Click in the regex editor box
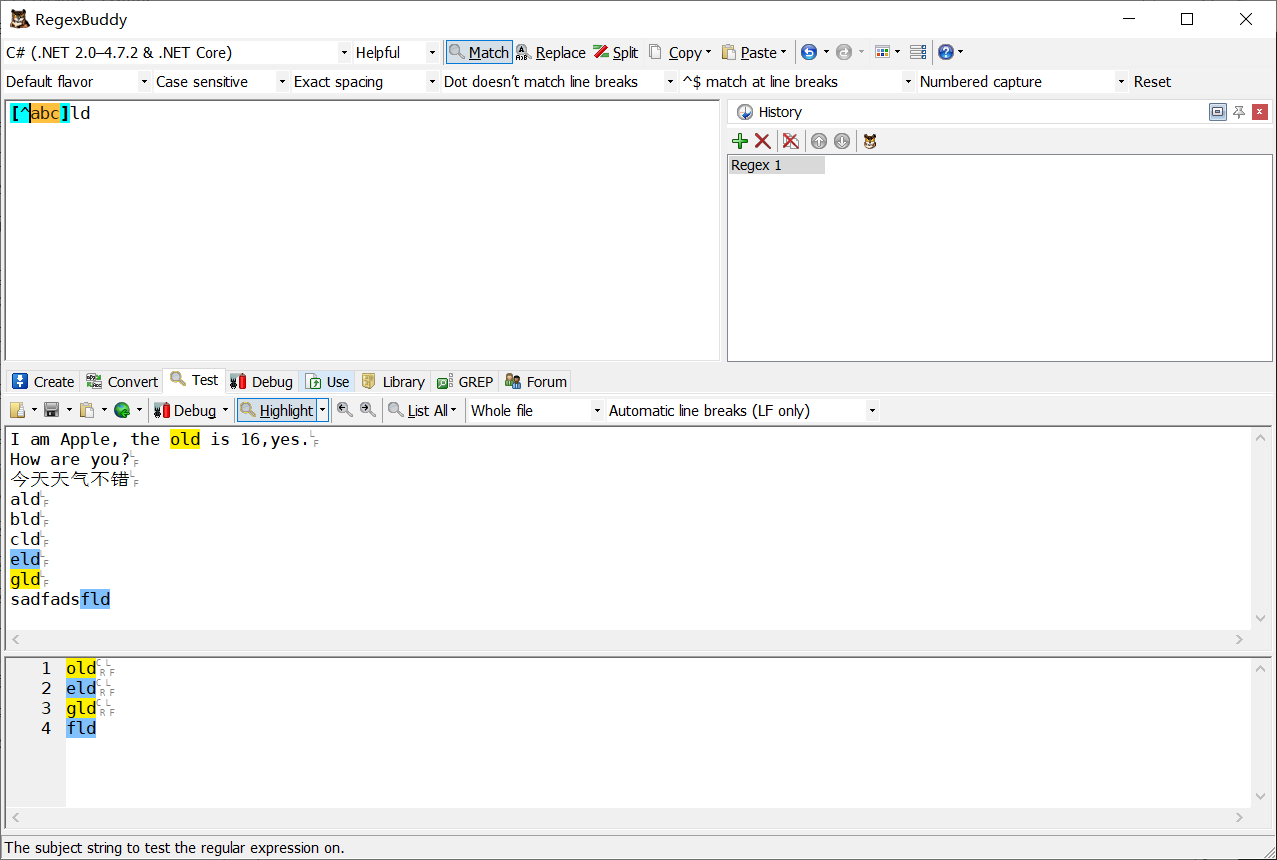1277x860 pixels. click(x=362, y=230)
